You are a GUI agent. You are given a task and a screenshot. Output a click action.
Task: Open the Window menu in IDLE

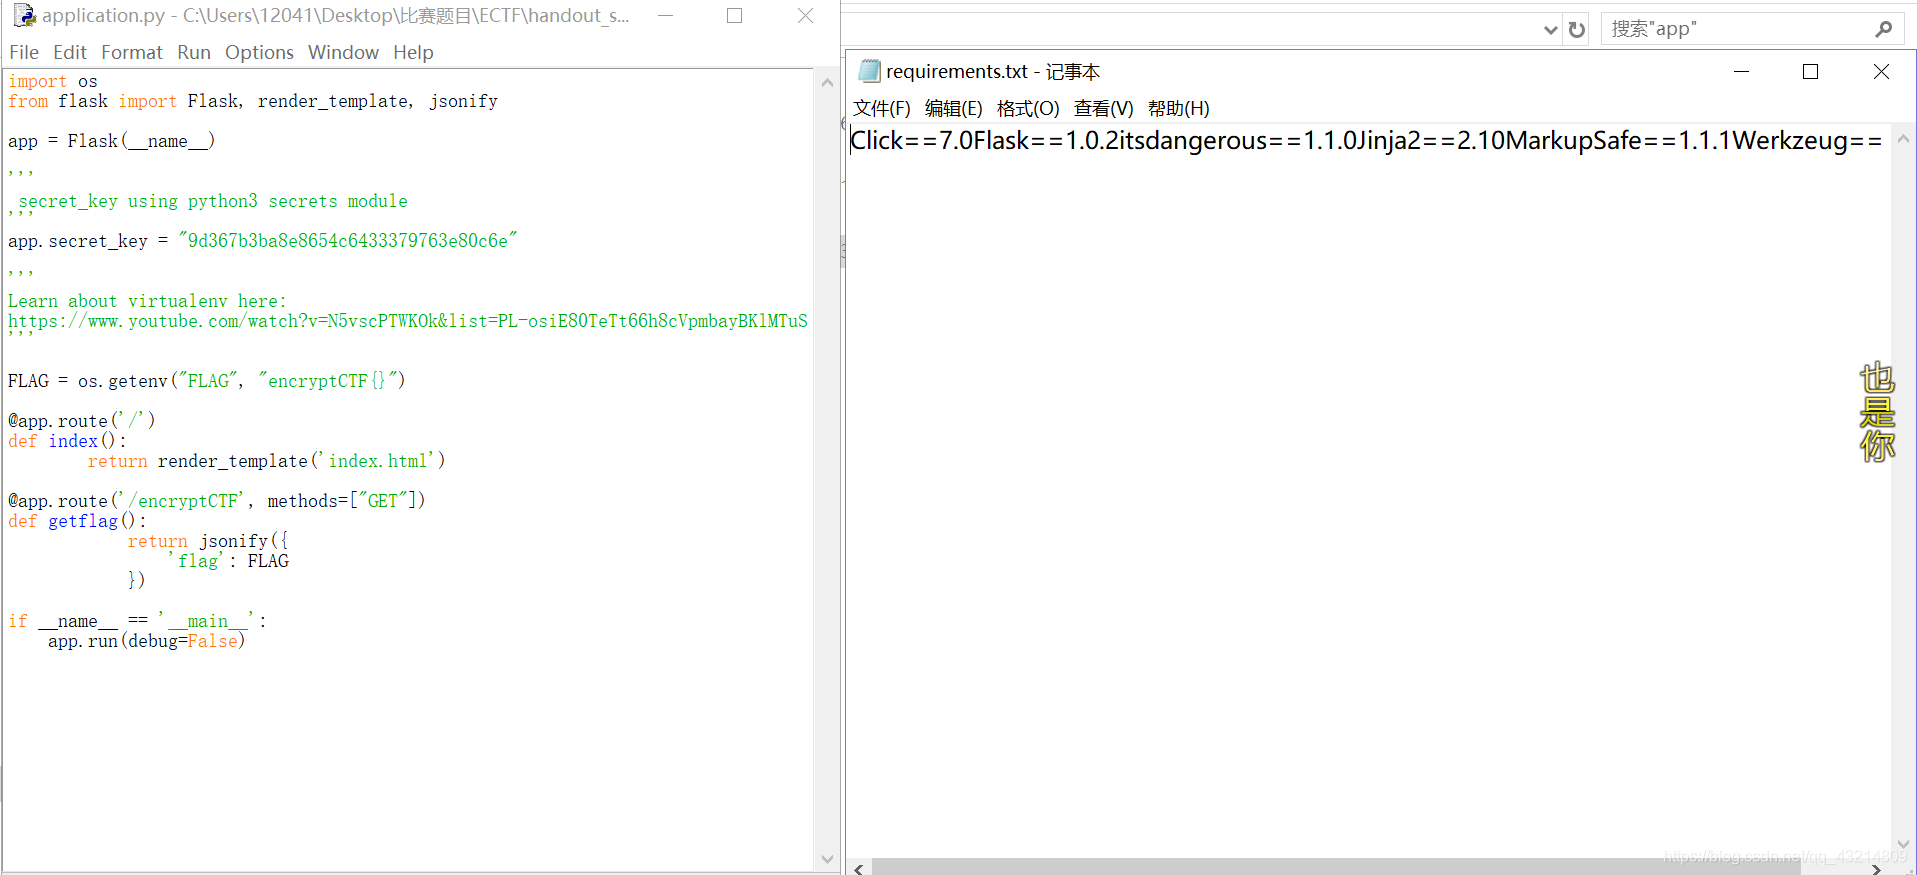[x=343, y=52]
